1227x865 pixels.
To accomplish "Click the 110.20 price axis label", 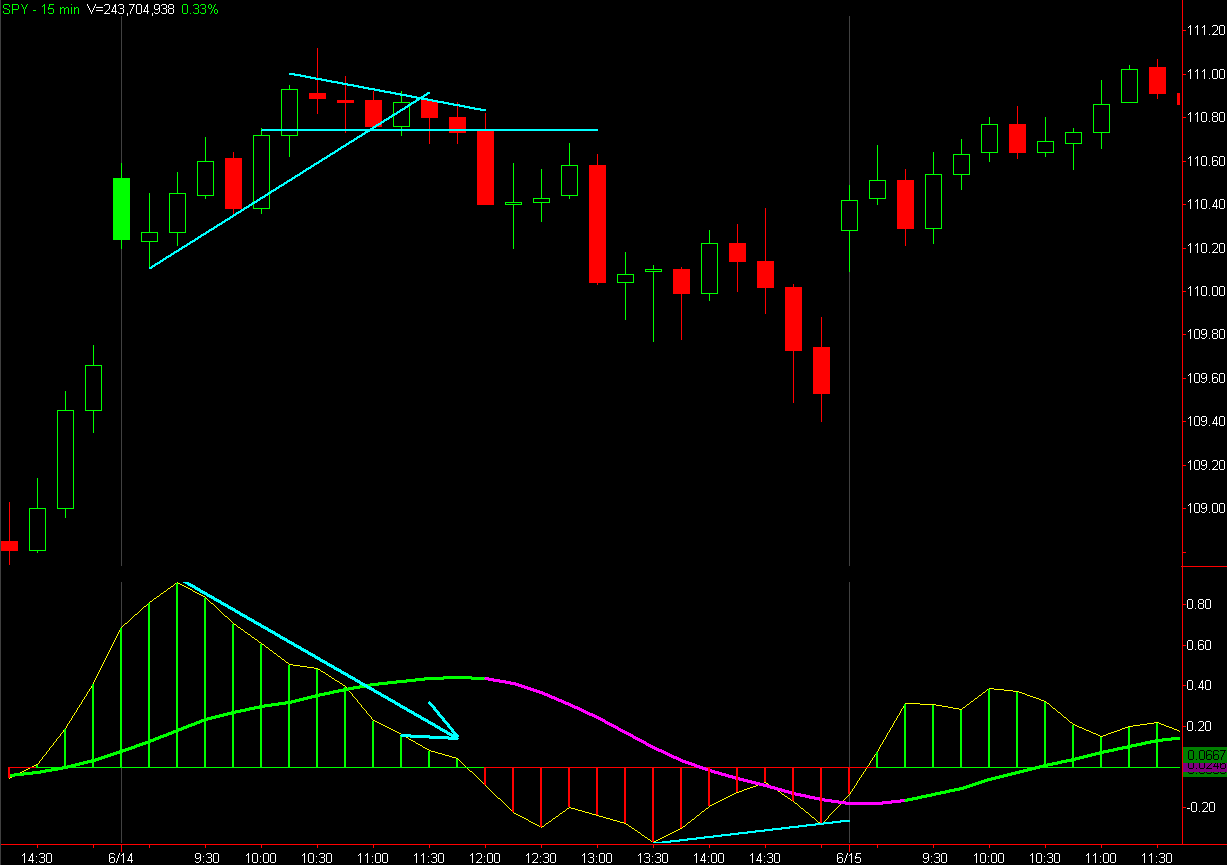I will click(x=1205, y=248).
